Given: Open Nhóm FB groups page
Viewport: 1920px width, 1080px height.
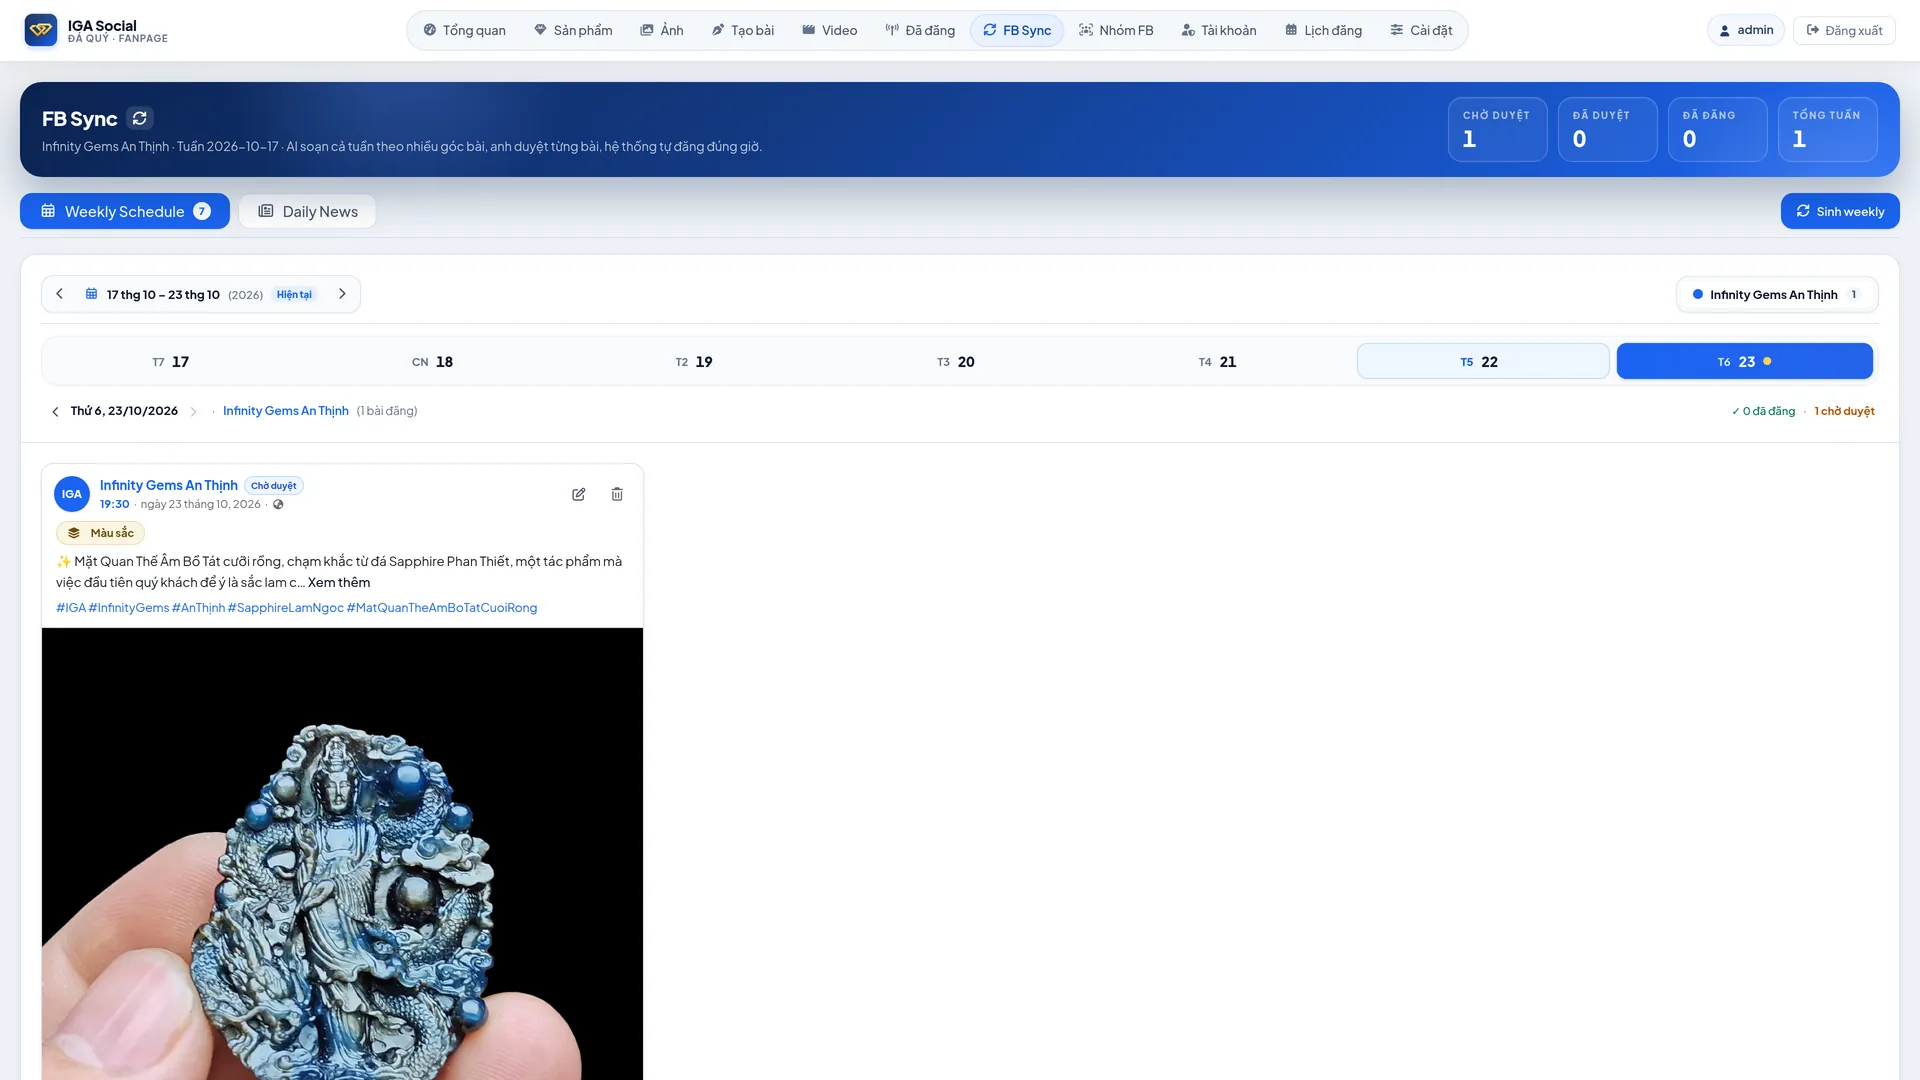Looking at the screenshot, I should coord(1116,30).
